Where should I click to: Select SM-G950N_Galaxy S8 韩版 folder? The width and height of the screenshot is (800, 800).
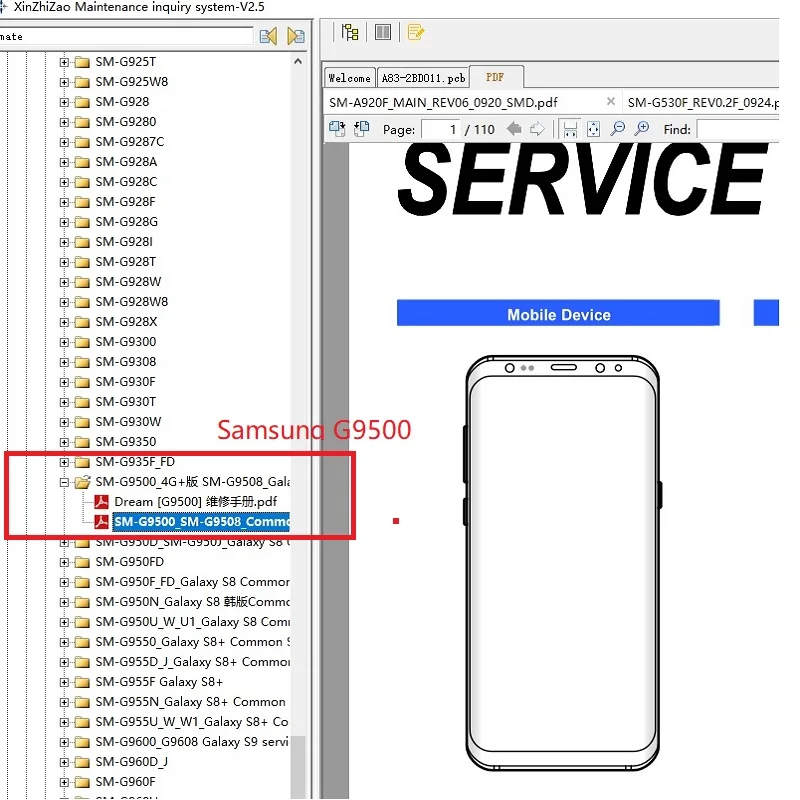pyautogui.click(x=192, y=602)
